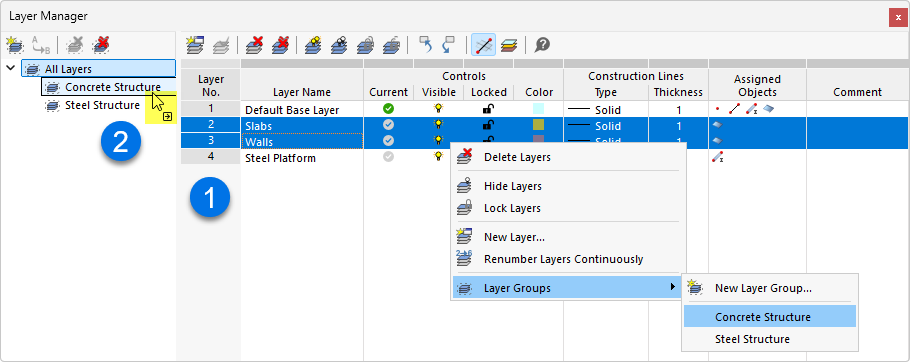The image size is (910, 362).
Task: Click member icon in Default Base Layer objects
Action: coord(751,109)
